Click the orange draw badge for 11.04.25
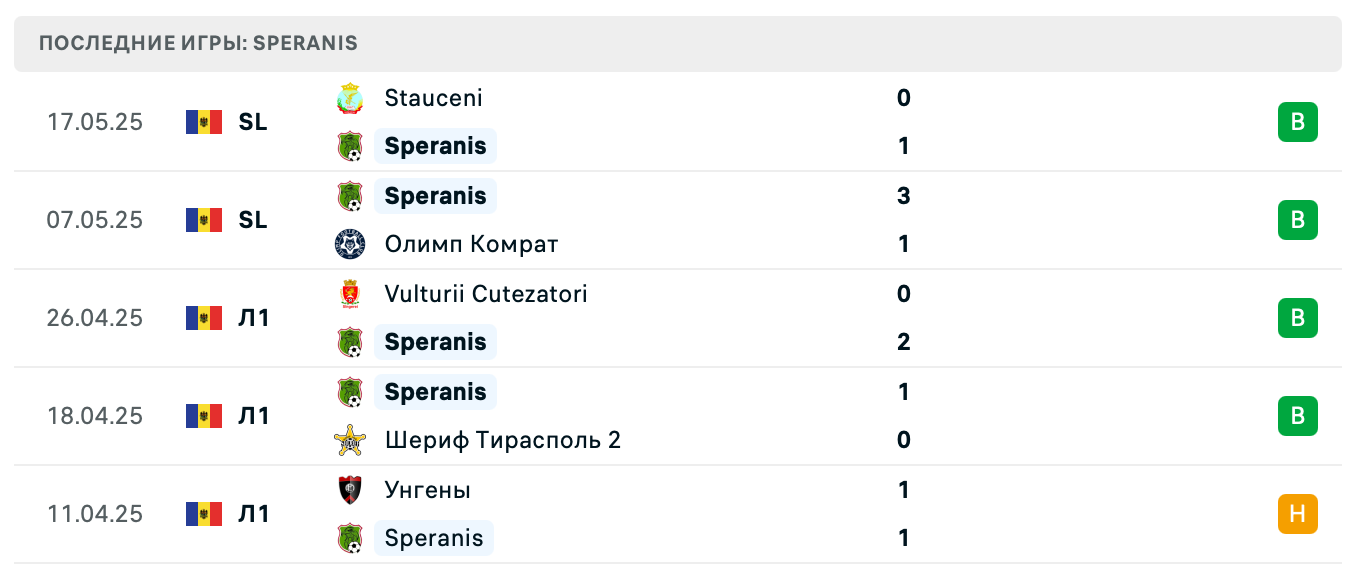1356x580 pixels. [x=1297, y=514]
